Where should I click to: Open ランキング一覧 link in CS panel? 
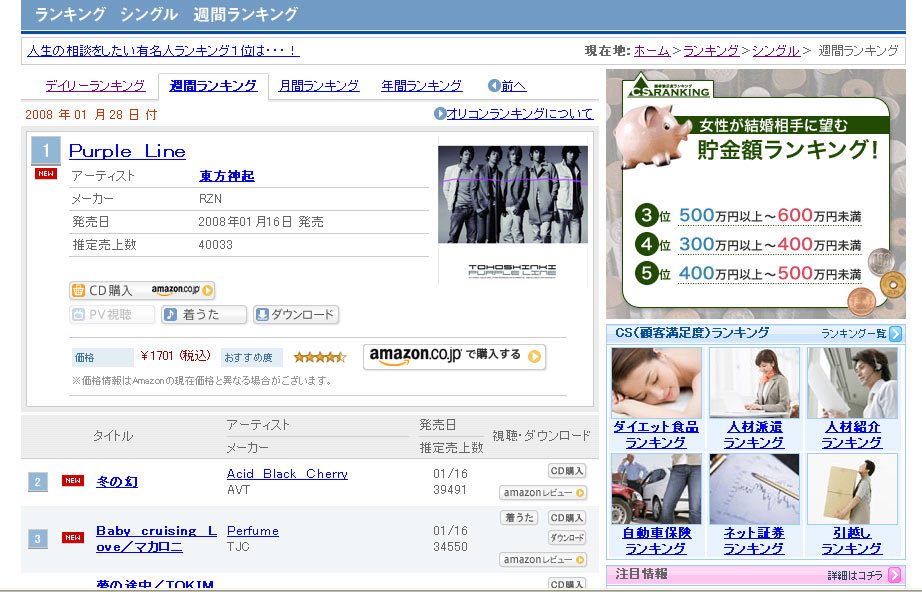(x=853, y=333)
